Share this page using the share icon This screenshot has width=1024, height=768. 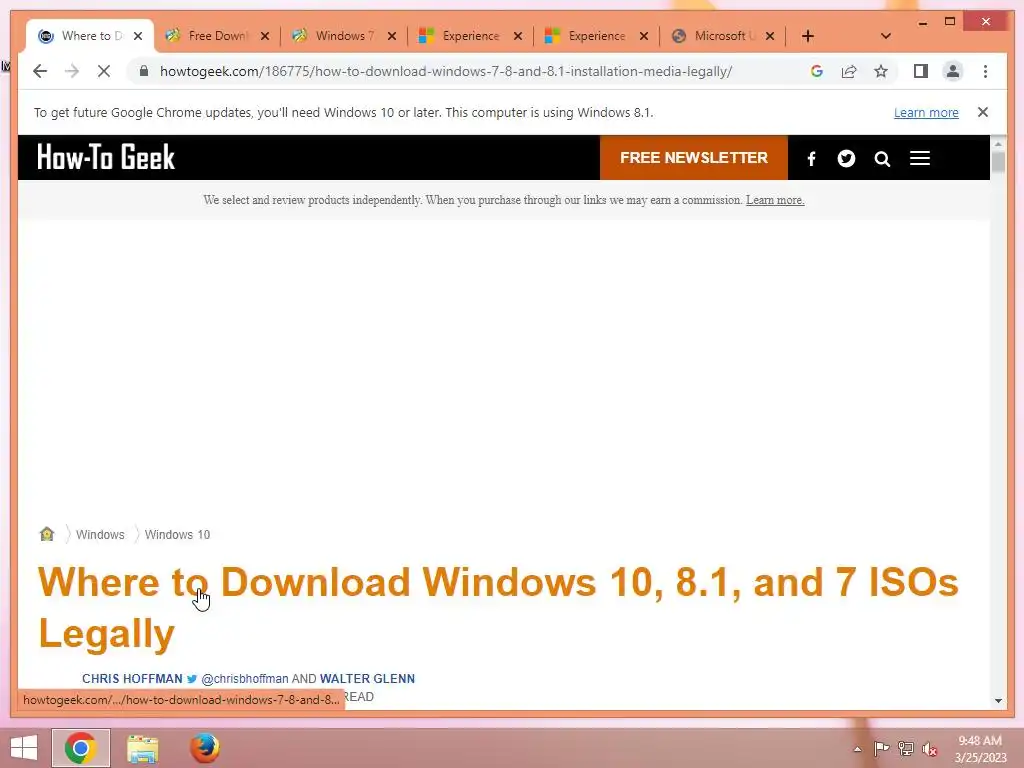(x=849, y=71)
